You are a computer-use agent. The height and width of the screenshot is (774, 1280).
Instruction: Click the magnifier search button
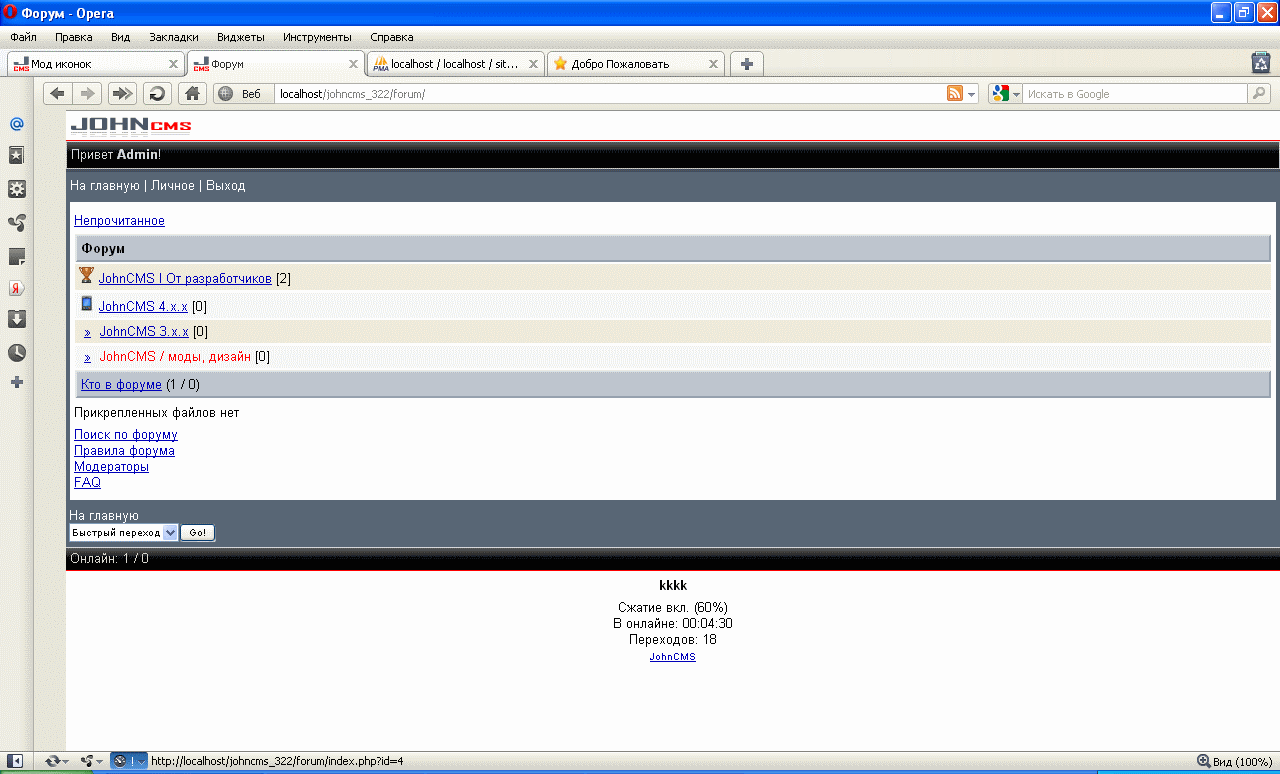click(1259, 94)
